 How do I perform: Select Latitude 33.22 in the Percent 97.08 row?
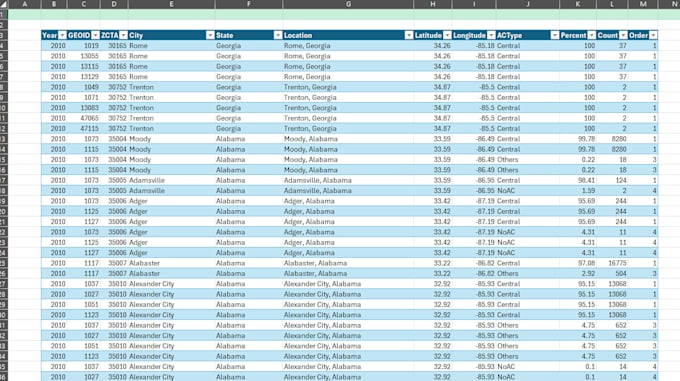coord(432,263)
